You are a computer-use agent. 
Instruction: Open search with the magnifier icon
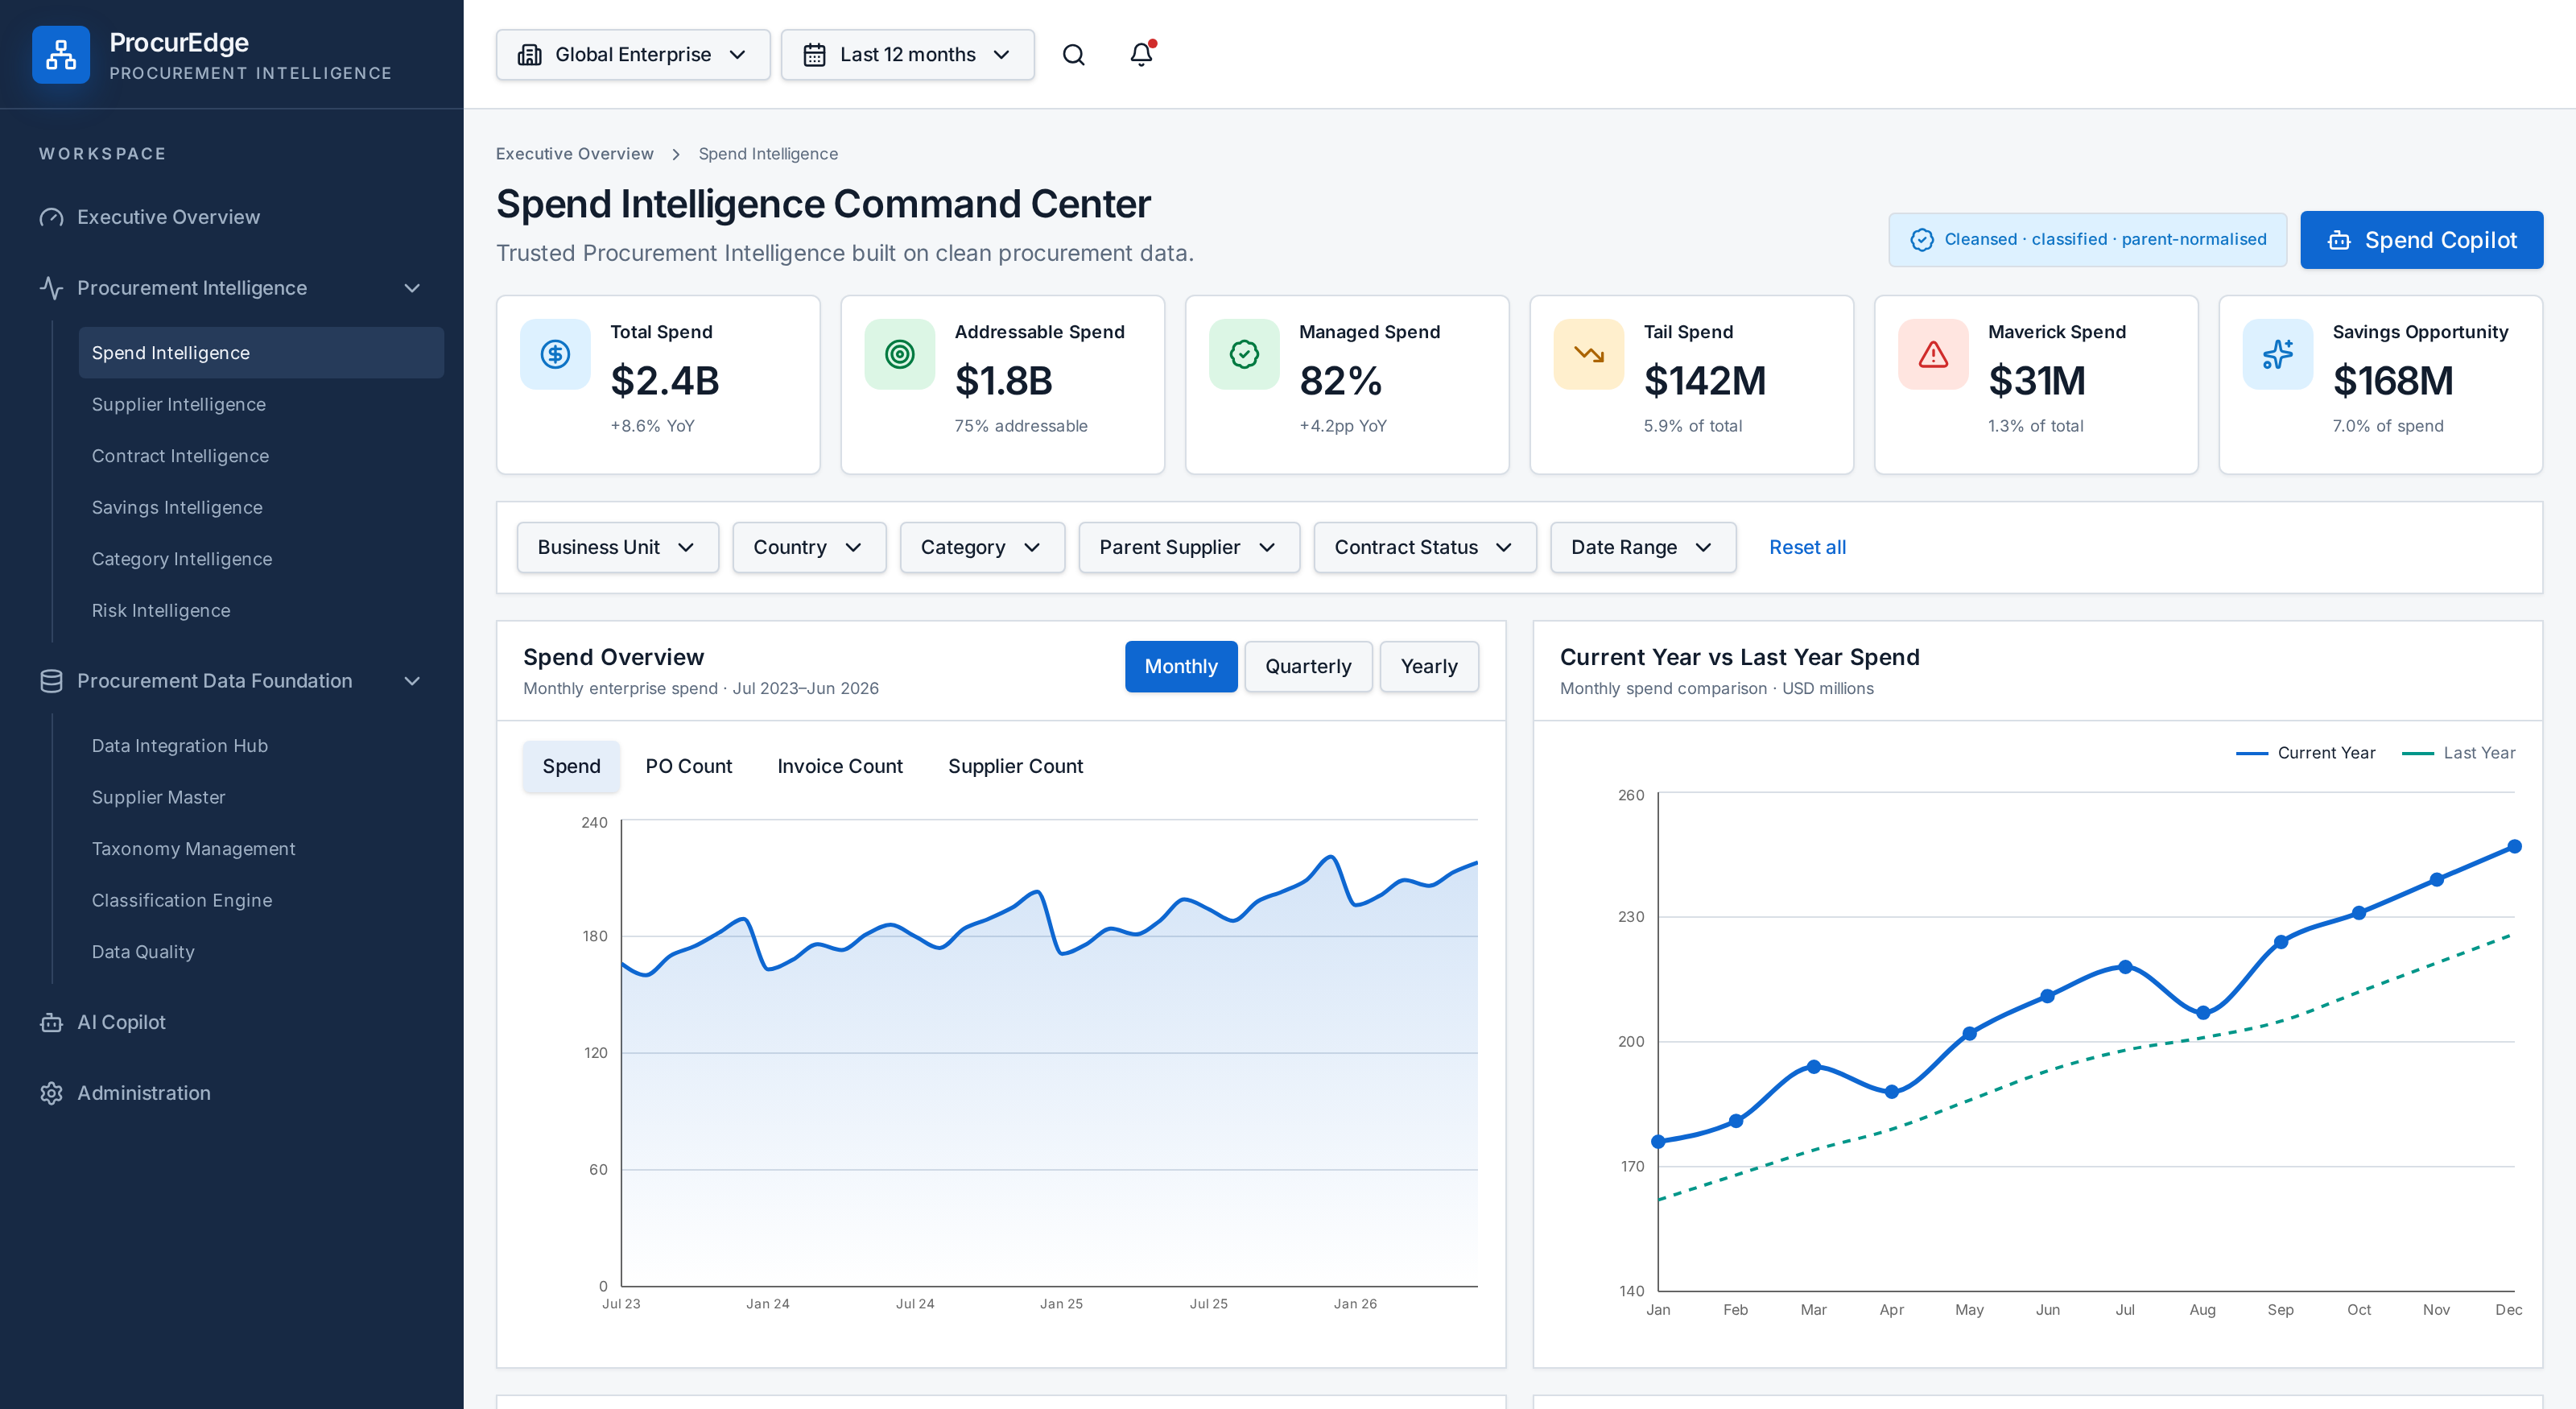[1073, 55]
